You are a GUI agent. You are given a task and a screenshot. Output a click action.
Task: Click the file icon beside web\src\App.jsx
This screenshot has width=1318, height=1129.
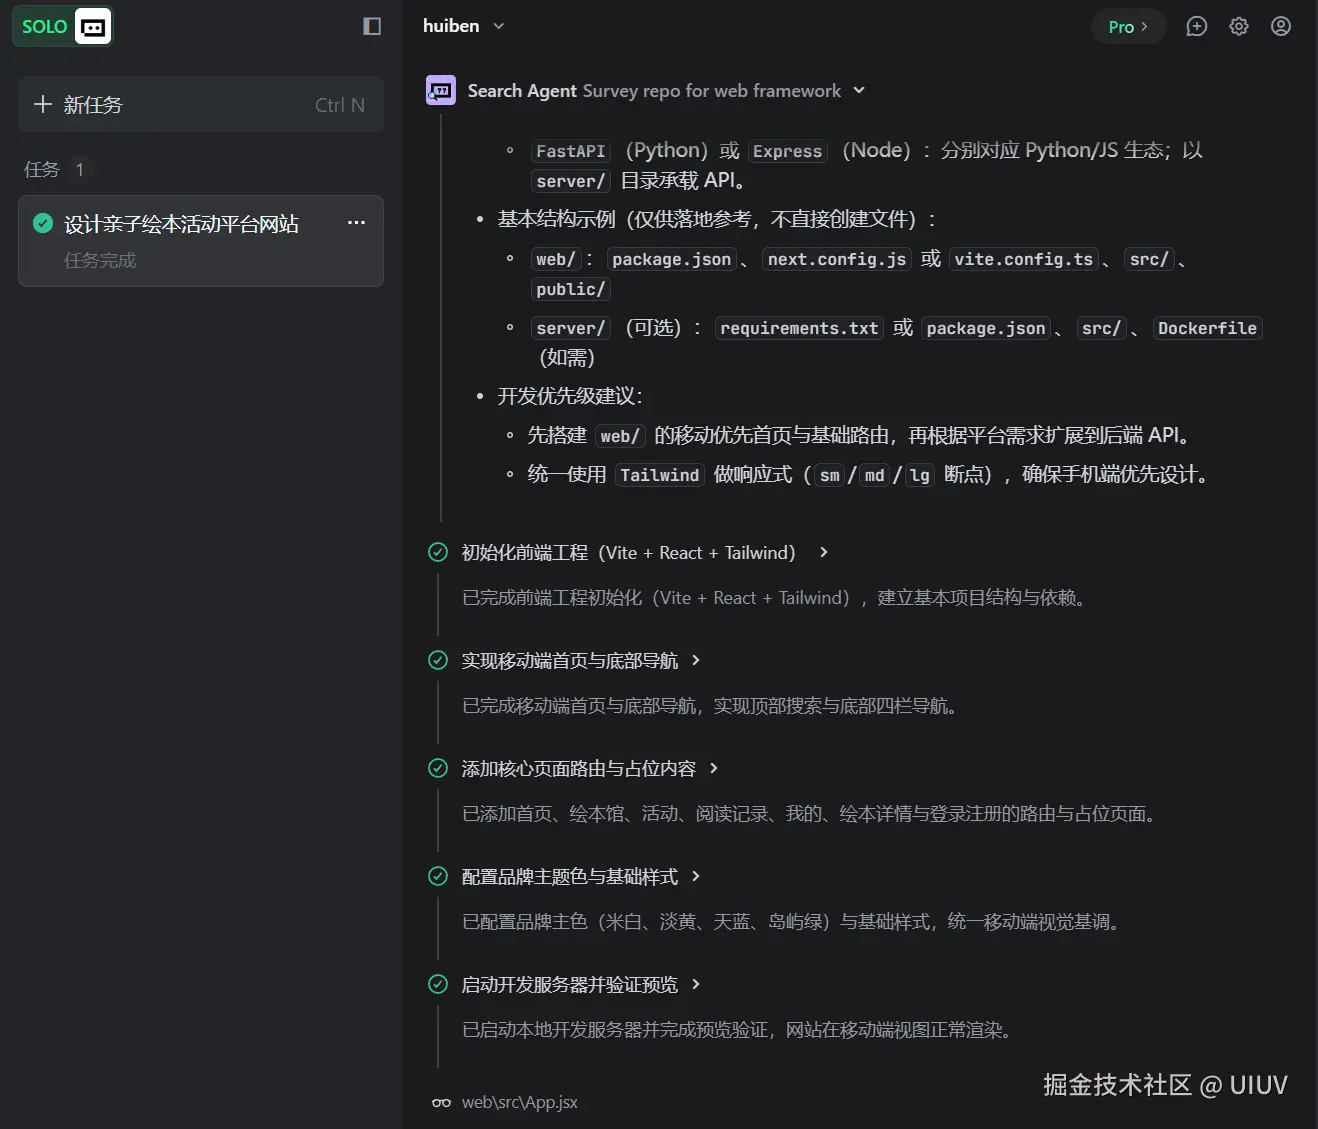[x=440, y=1102]
